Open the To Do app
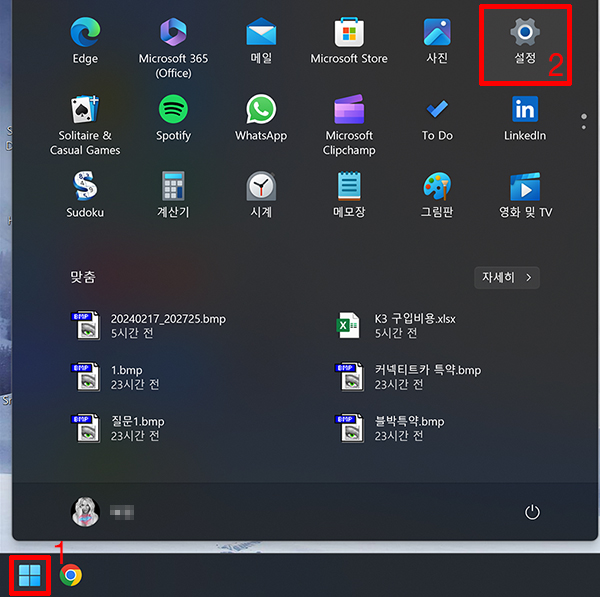600x597 pixels. pyautogui.click(x=437, y=118)
